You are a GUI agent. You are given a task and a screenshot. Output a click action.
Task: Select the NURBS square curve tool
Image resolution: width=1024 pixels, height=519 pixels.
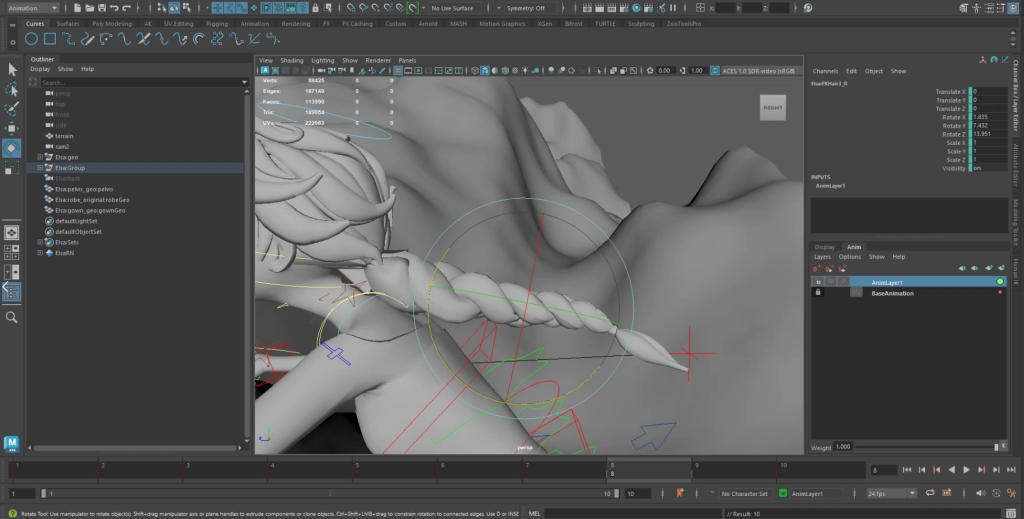pyautogui.click(x=50, y=39)
